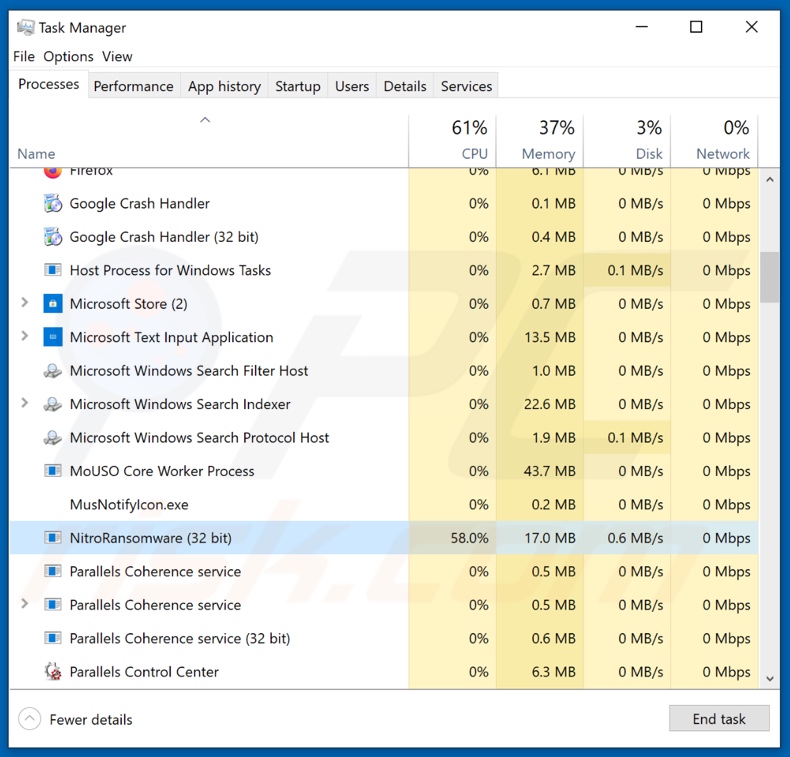Click the Fewer details link
Viewport: 790px width, 757px height.
[x=91, y=720]
